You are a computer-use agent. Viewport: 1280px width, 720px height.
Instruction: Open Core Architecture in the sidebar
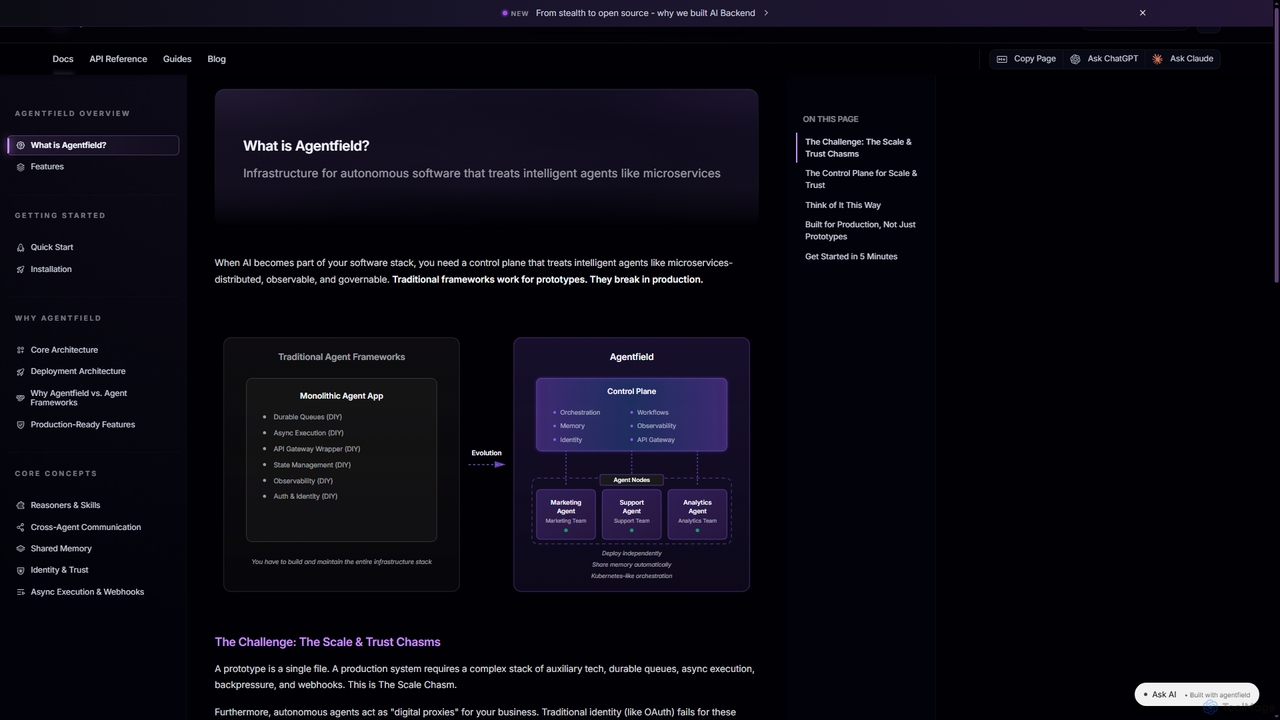[x=93, y=350]
